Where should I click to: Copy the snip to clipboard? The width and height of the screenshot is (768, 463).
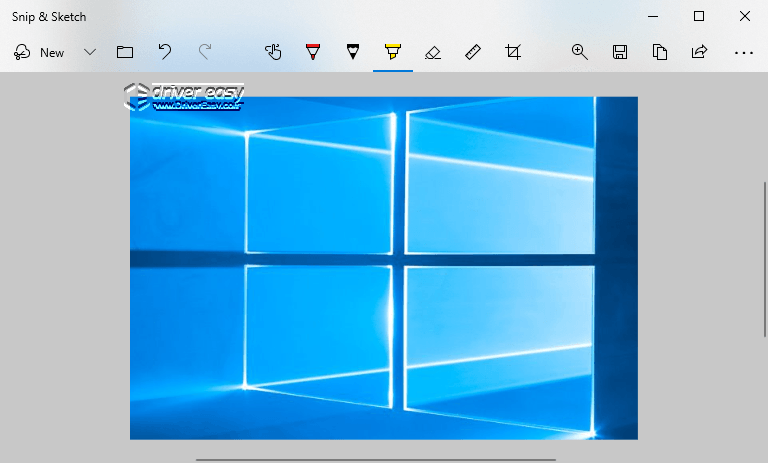pyautogui.click(x=660, y=52)
